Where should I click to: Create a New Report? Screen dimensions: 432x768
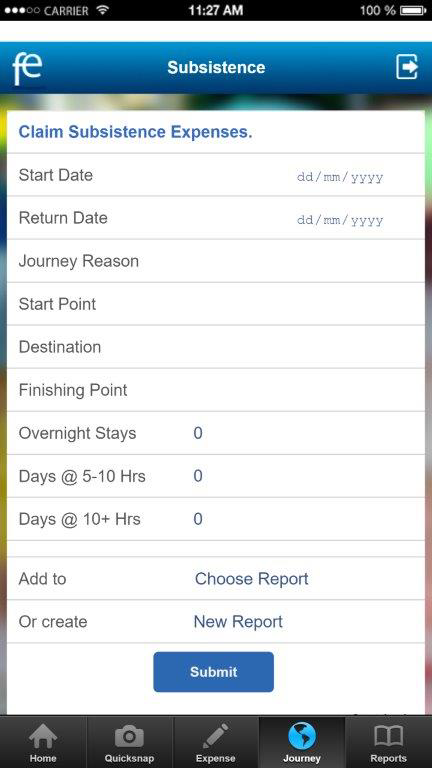(x=238, y=622)
